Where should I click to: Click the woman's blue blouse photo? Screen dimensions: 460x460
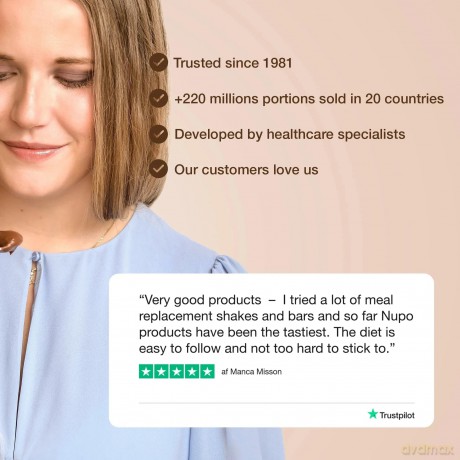[x=100, y=333]
